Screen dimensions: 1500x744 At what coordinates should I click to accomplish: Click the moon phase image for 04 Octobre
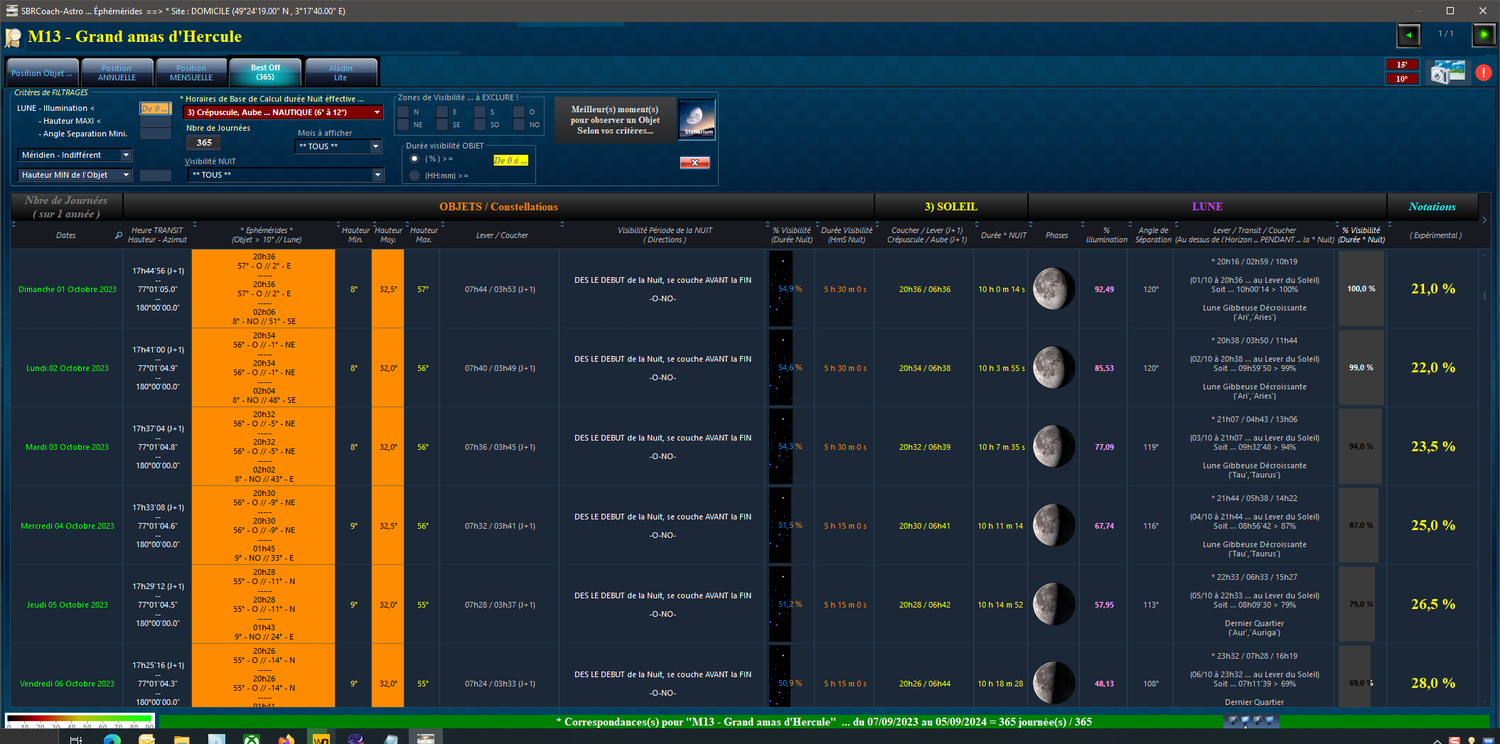pyautogui.click(x=1054, y=526)
